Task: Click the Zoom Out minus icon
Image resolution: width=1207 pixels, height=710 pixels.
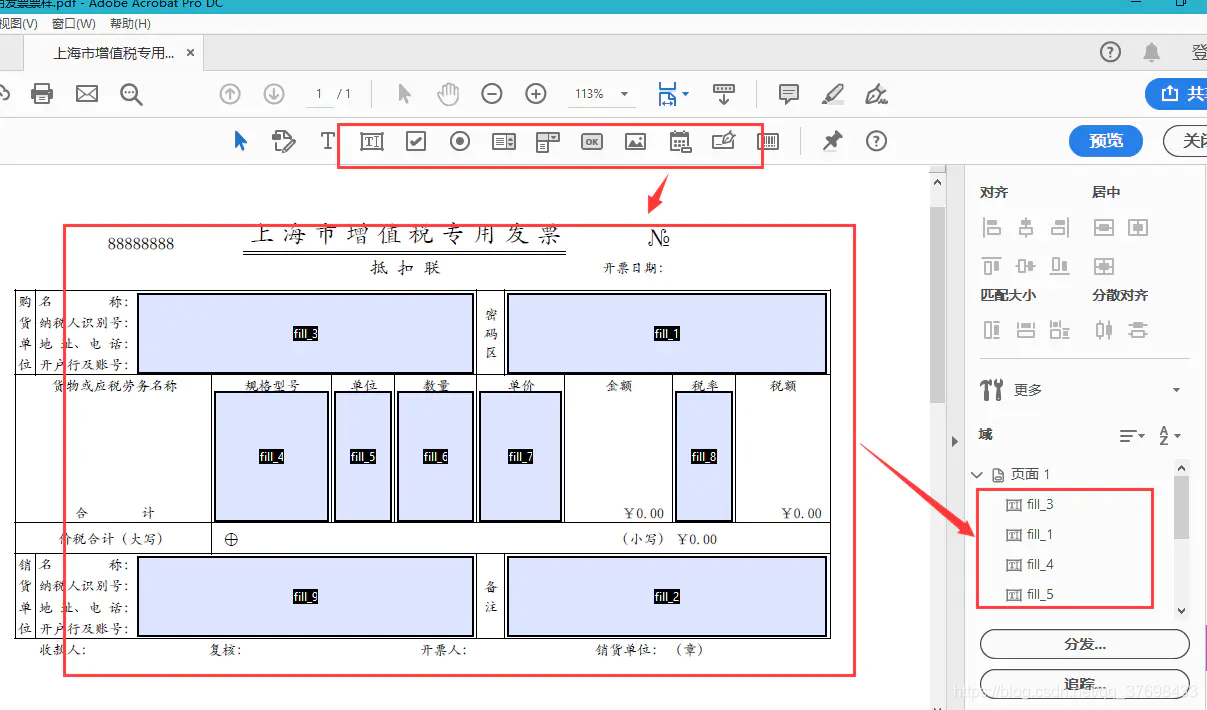Action: pos(492,94)
